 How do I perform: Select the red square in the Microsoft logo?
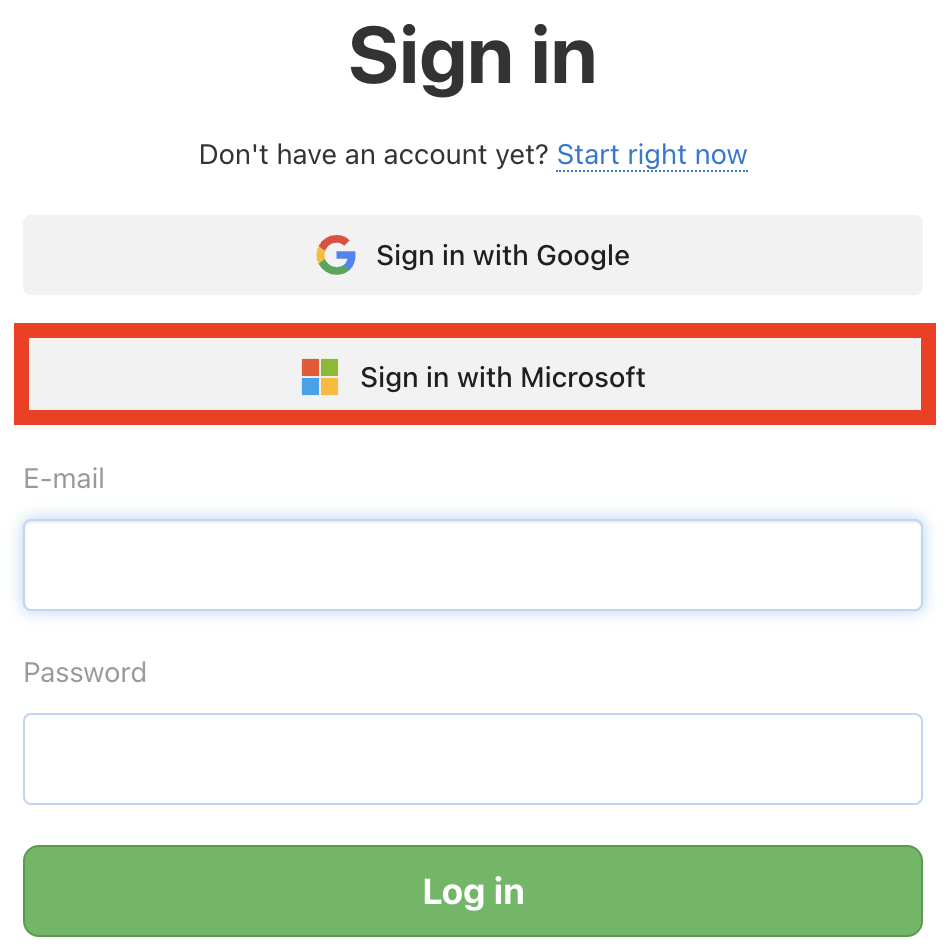pyautogui.click(x=311, y=367)
